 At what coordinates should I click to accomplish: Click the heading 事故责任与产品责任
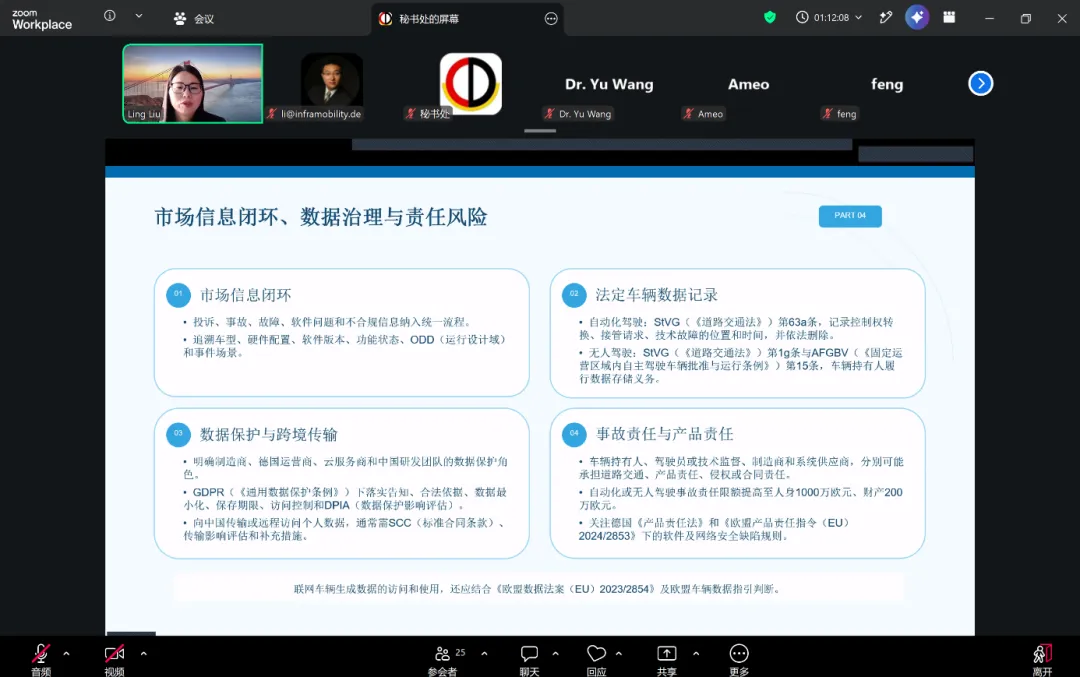click(x=664, y=434)
